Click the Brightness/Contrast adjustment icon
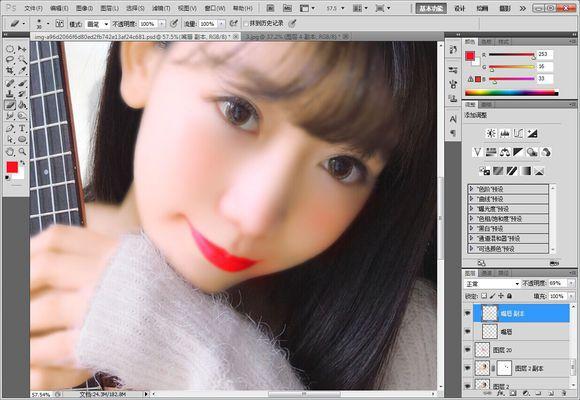The image size is (580, 400). click(x=491, y=134)
